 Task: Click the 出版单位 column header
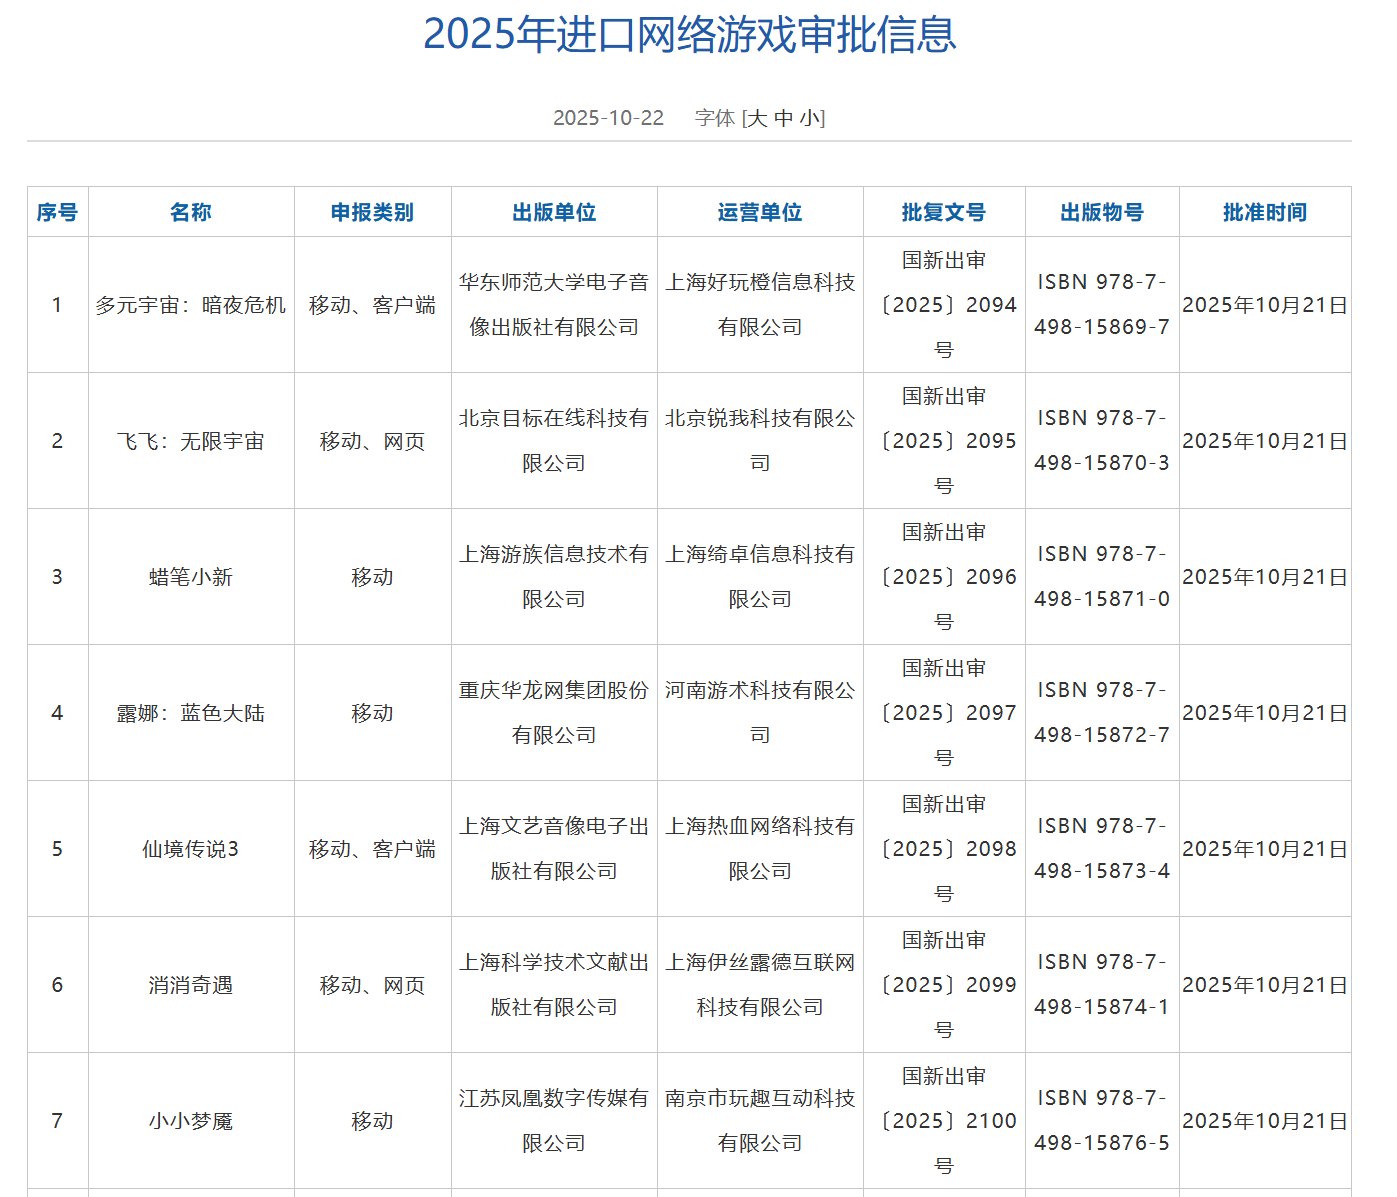[x=554, y=212]
